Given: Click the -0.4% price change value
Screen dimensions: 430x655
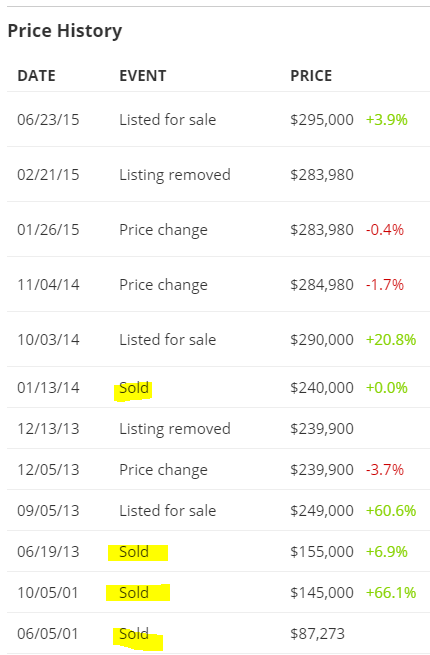Looking at the screenshot, I should pos(385,230).
